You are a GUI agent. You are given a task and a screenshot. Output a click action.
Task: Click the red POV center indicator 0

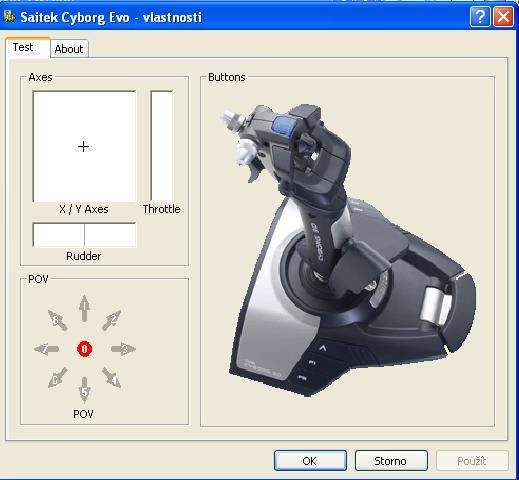[x=84, y=349]
